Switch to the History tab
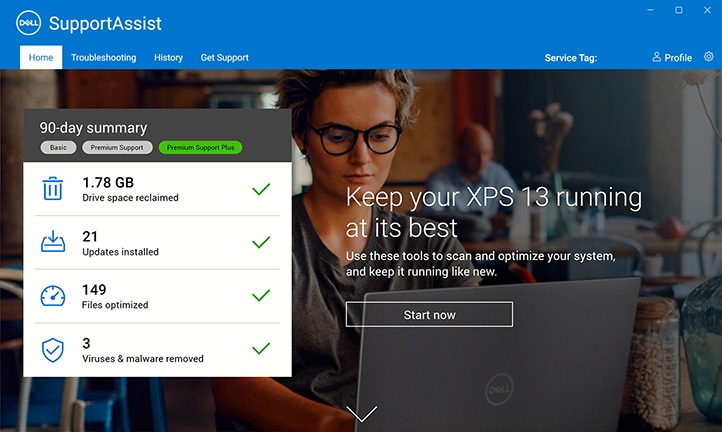The width and height of the screenshot is (722, 432). [169, 58]
